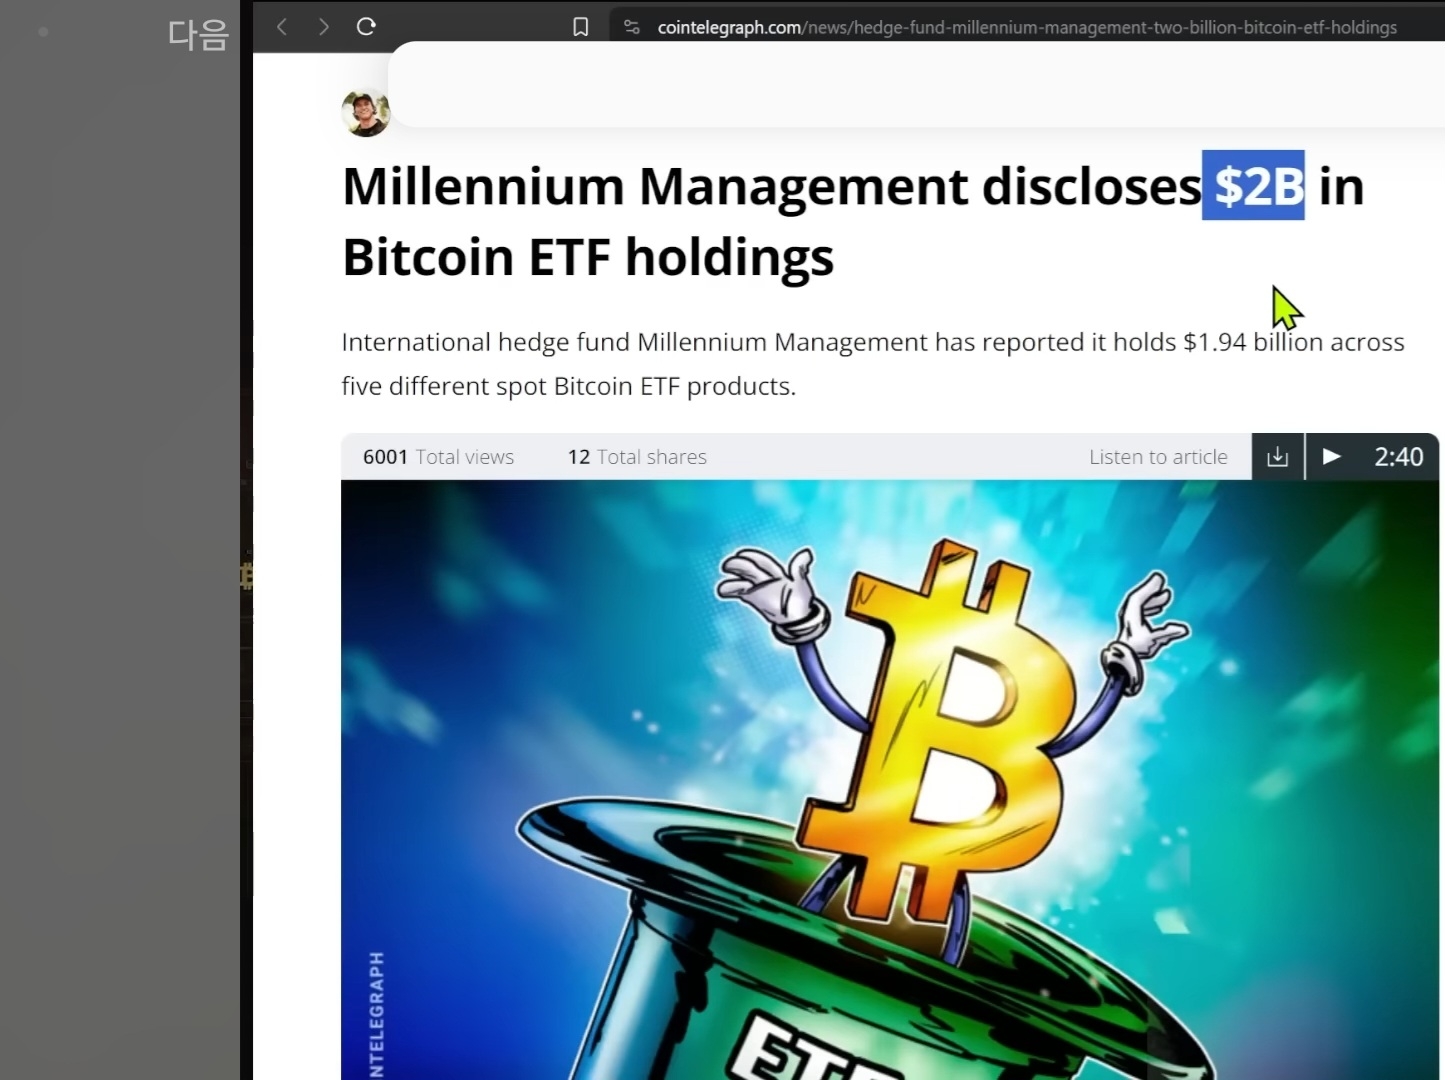This screenshot has width=1445, height=1080.
Task: Go back to the previous page
Action: tap(282, 27)
